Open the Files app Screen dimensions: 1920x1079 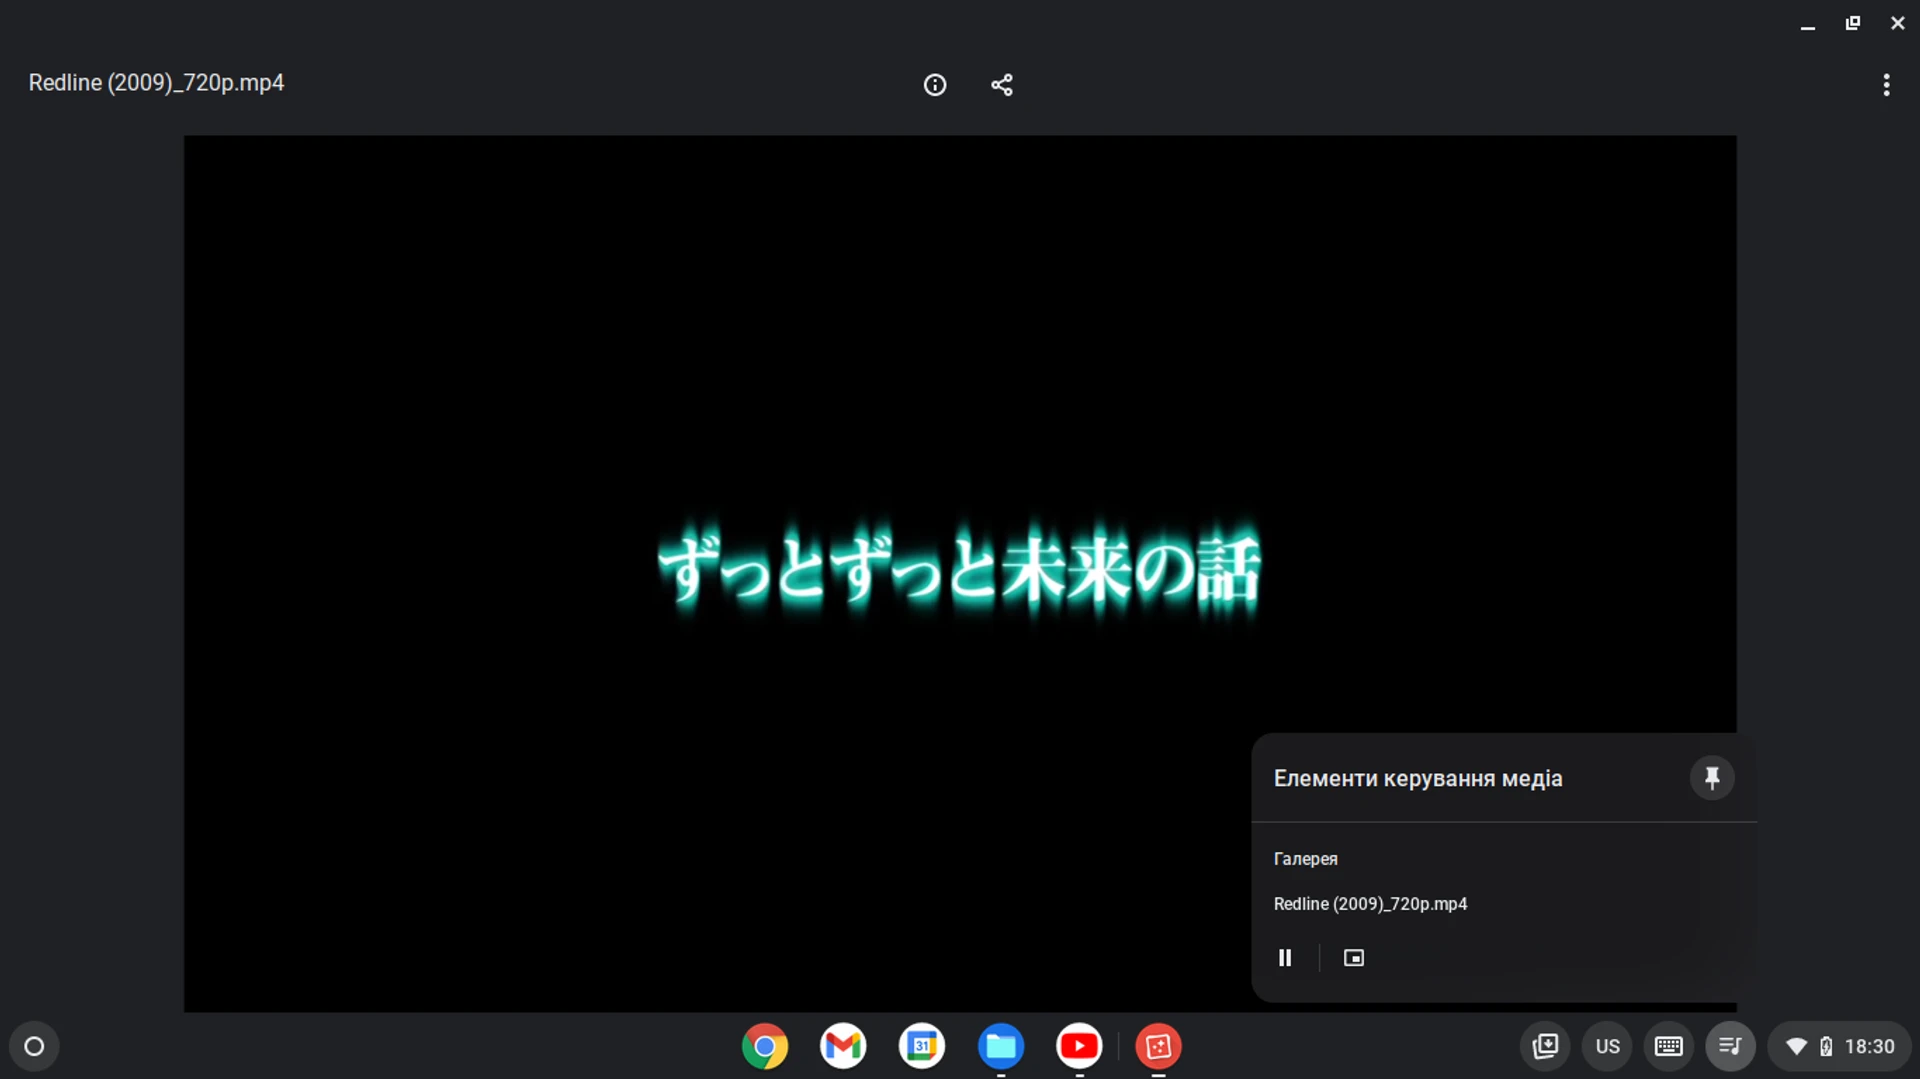pyautogui.click(x=1001, y=1046)
